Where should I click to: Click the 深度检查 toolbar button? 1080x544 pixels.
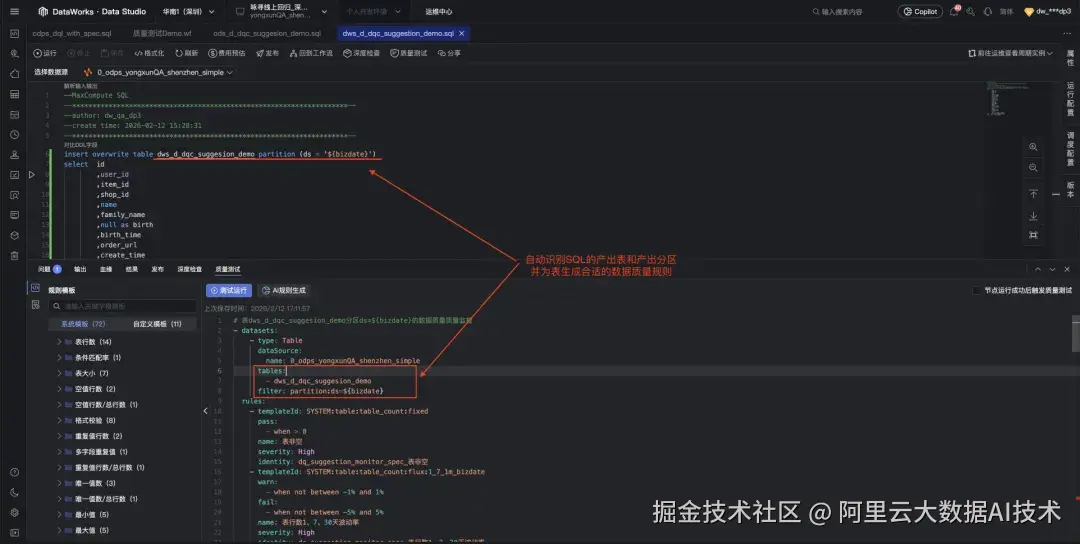tap(362, 53)
